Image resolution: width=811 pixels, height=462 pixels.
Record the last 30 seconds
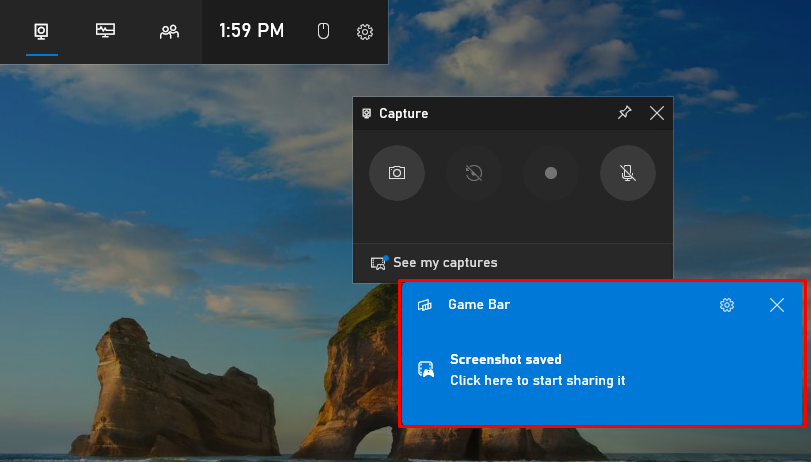tap(474, 173)
